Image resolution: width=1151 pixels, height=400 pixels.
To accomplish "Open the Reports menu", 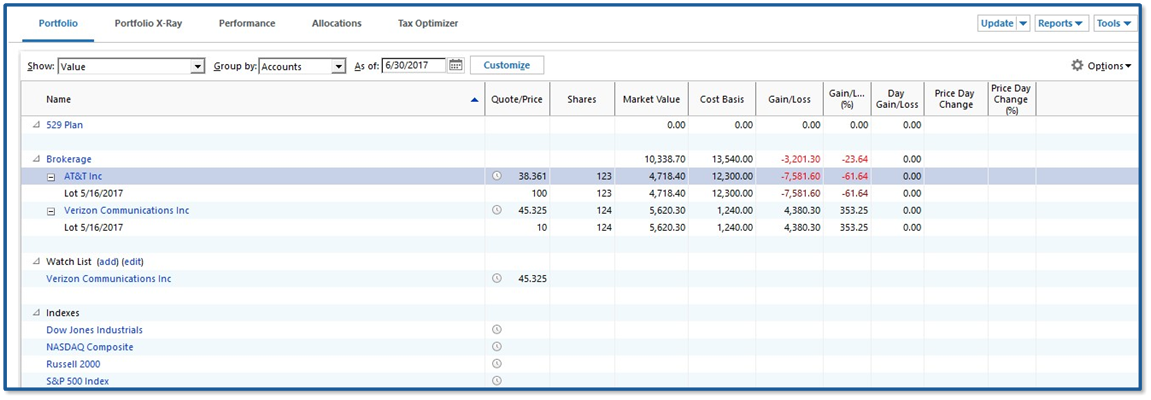I will pos(1061,24).
